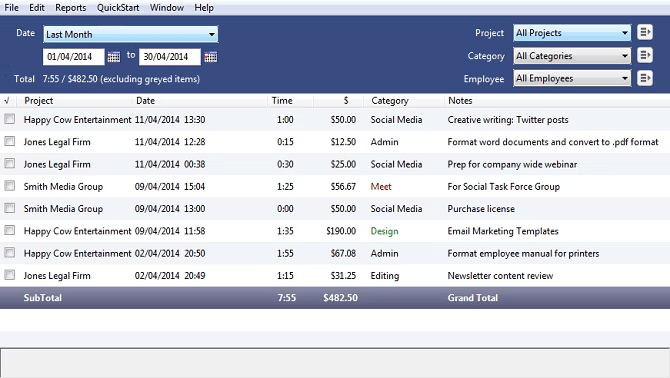
Task: Sort by Project column header
Action: tap(38, 101)
